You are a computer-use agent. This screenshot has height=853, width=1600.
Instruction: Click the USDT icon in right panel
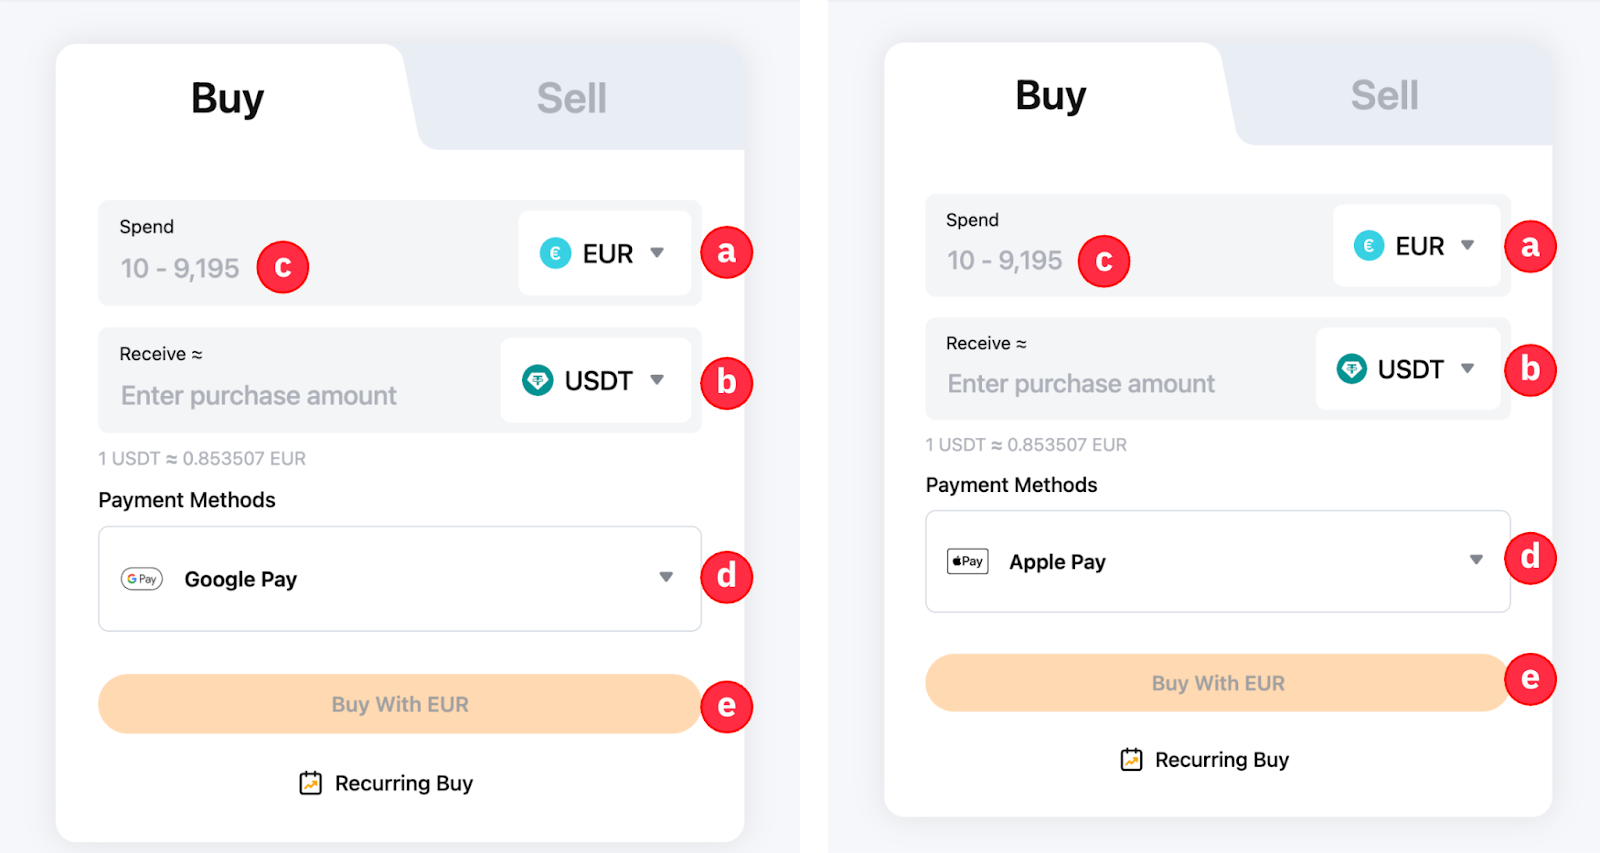coord(1351,369)
